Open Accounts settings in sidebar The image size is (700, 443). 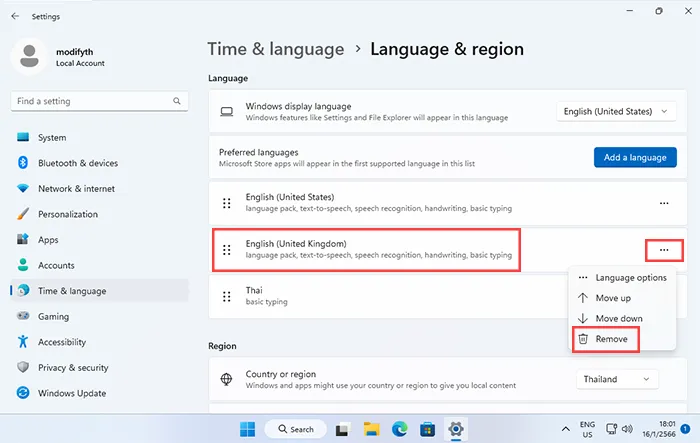(x=99, y=265)
